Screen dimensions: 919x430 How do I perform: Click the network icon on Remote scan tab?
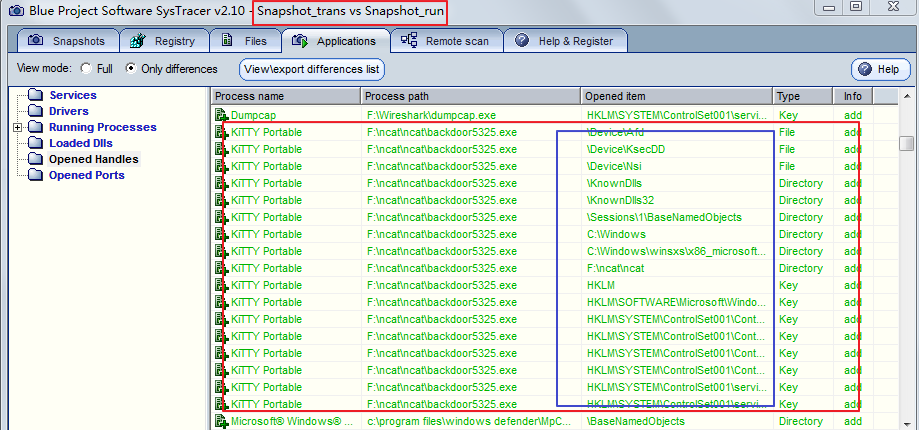tap(409, 40)
